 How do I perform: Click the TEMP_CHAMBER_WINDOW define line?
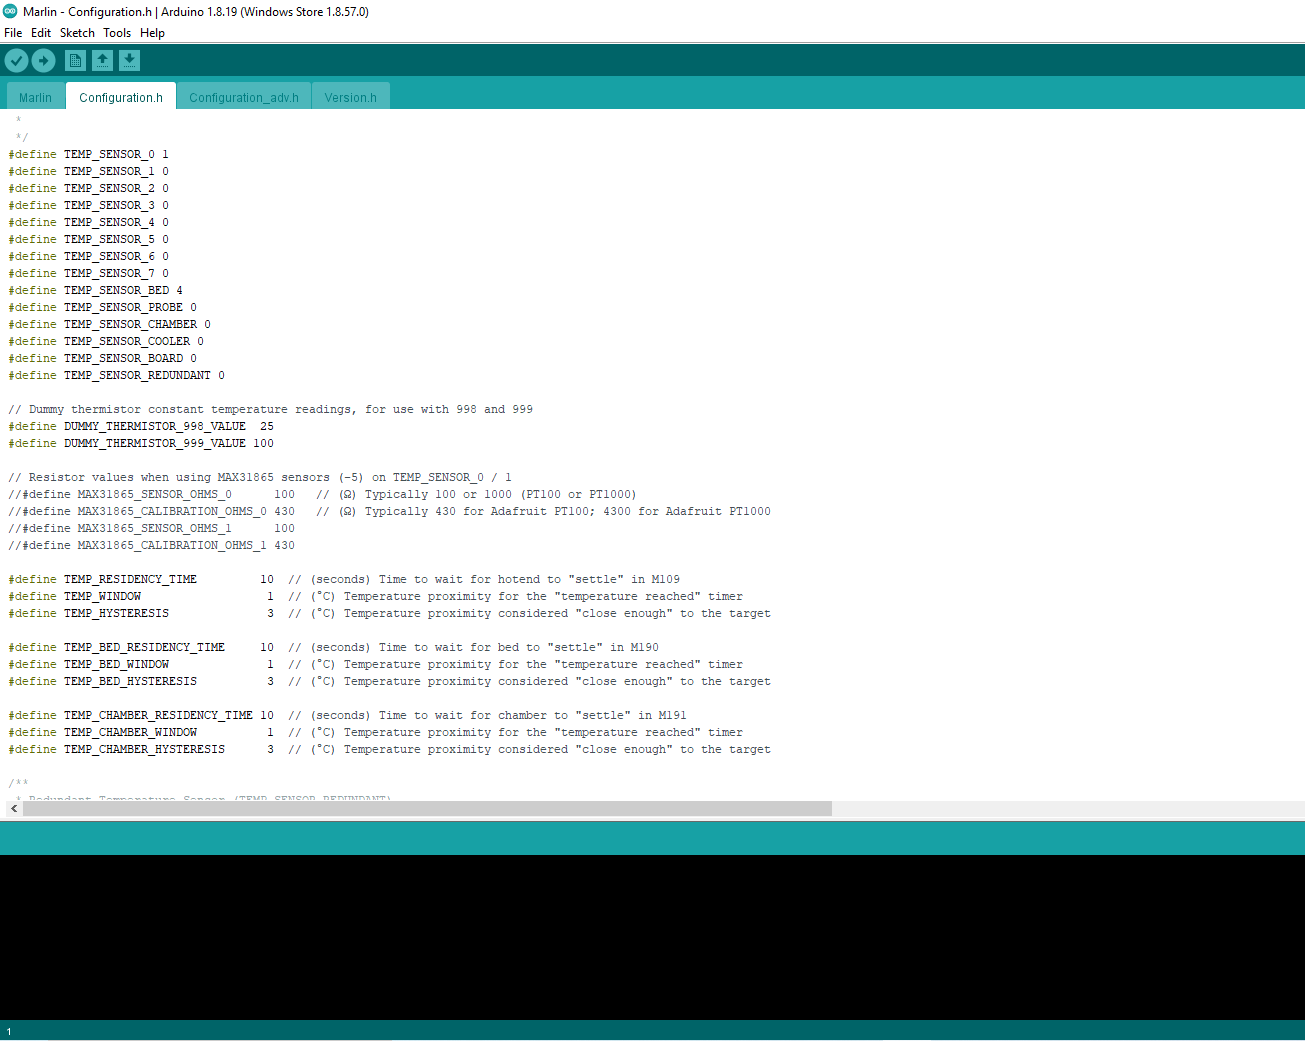pyautogui.click(x=376, y=732)
